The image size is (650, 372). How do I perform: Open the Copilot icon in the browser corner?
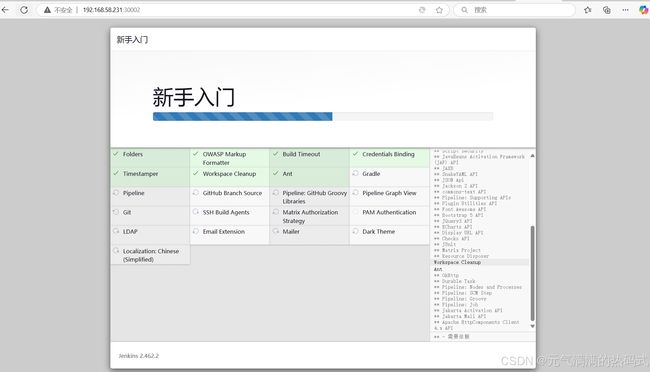644,10
